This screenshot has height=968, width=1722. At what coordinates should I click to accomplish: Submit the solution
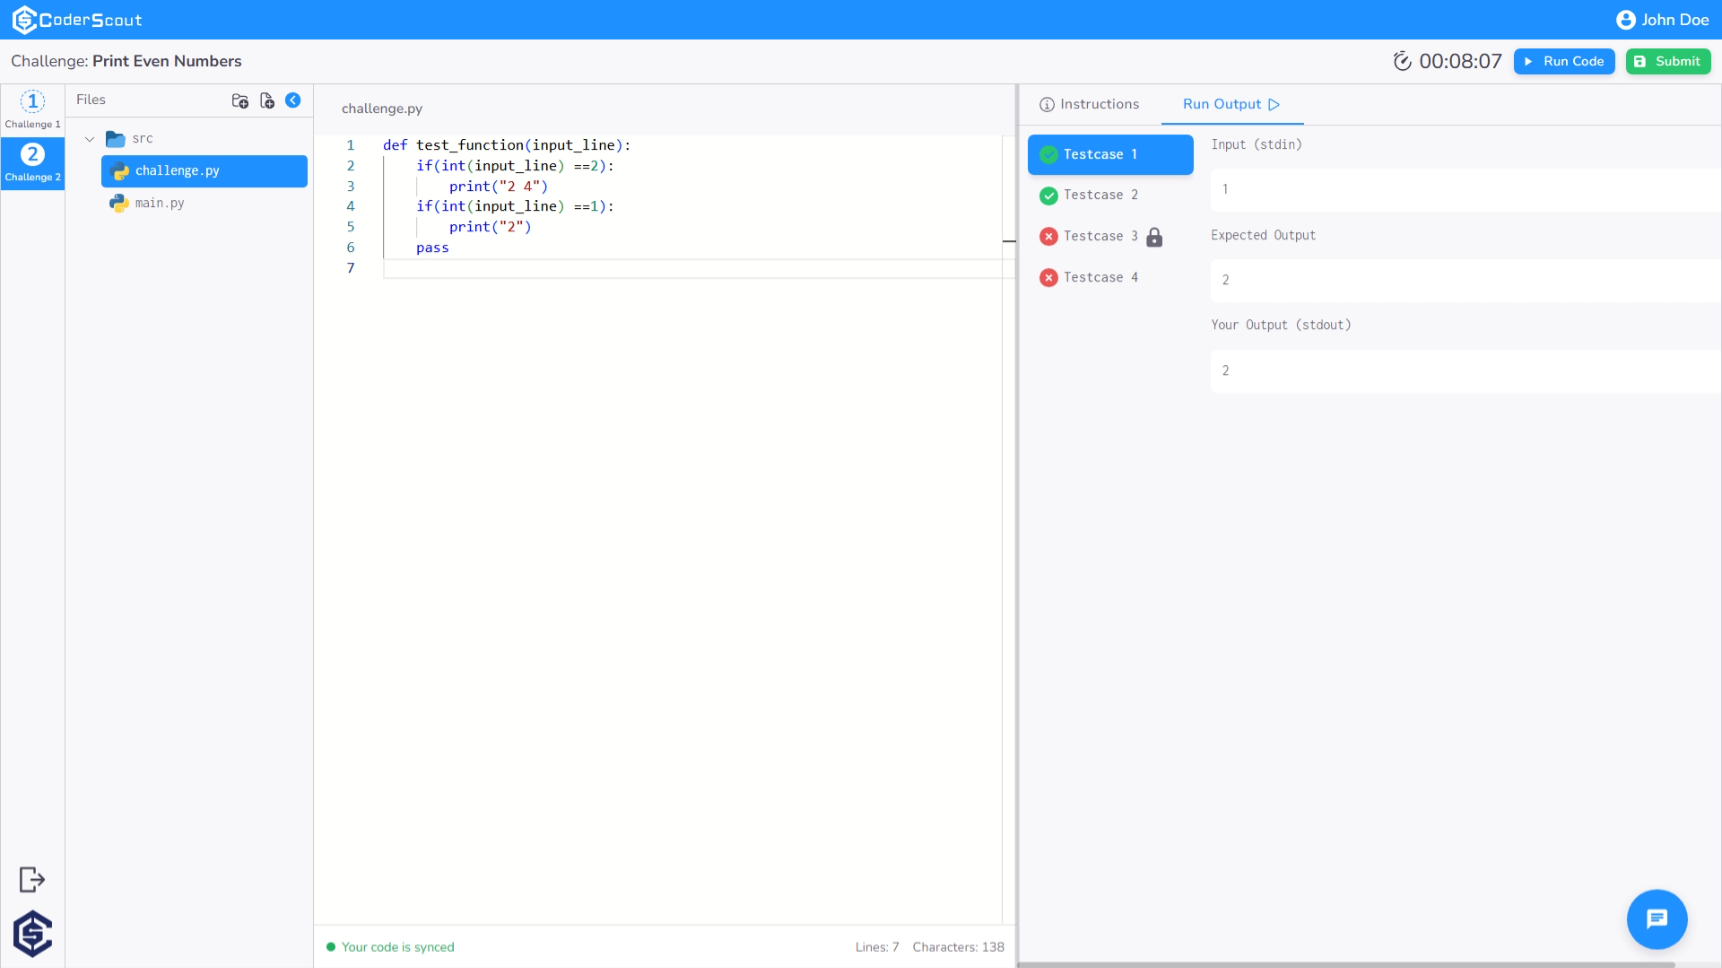coord(1667,61)
